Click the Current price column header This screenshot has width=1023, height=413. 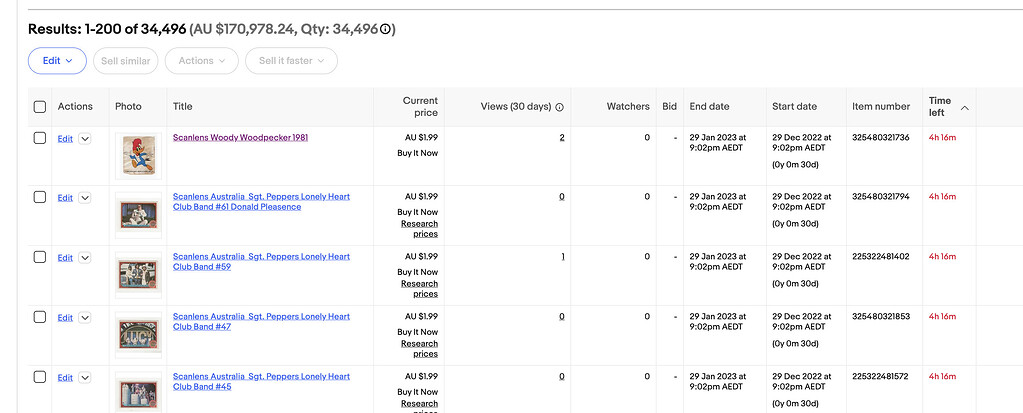[x=420, y=107]
